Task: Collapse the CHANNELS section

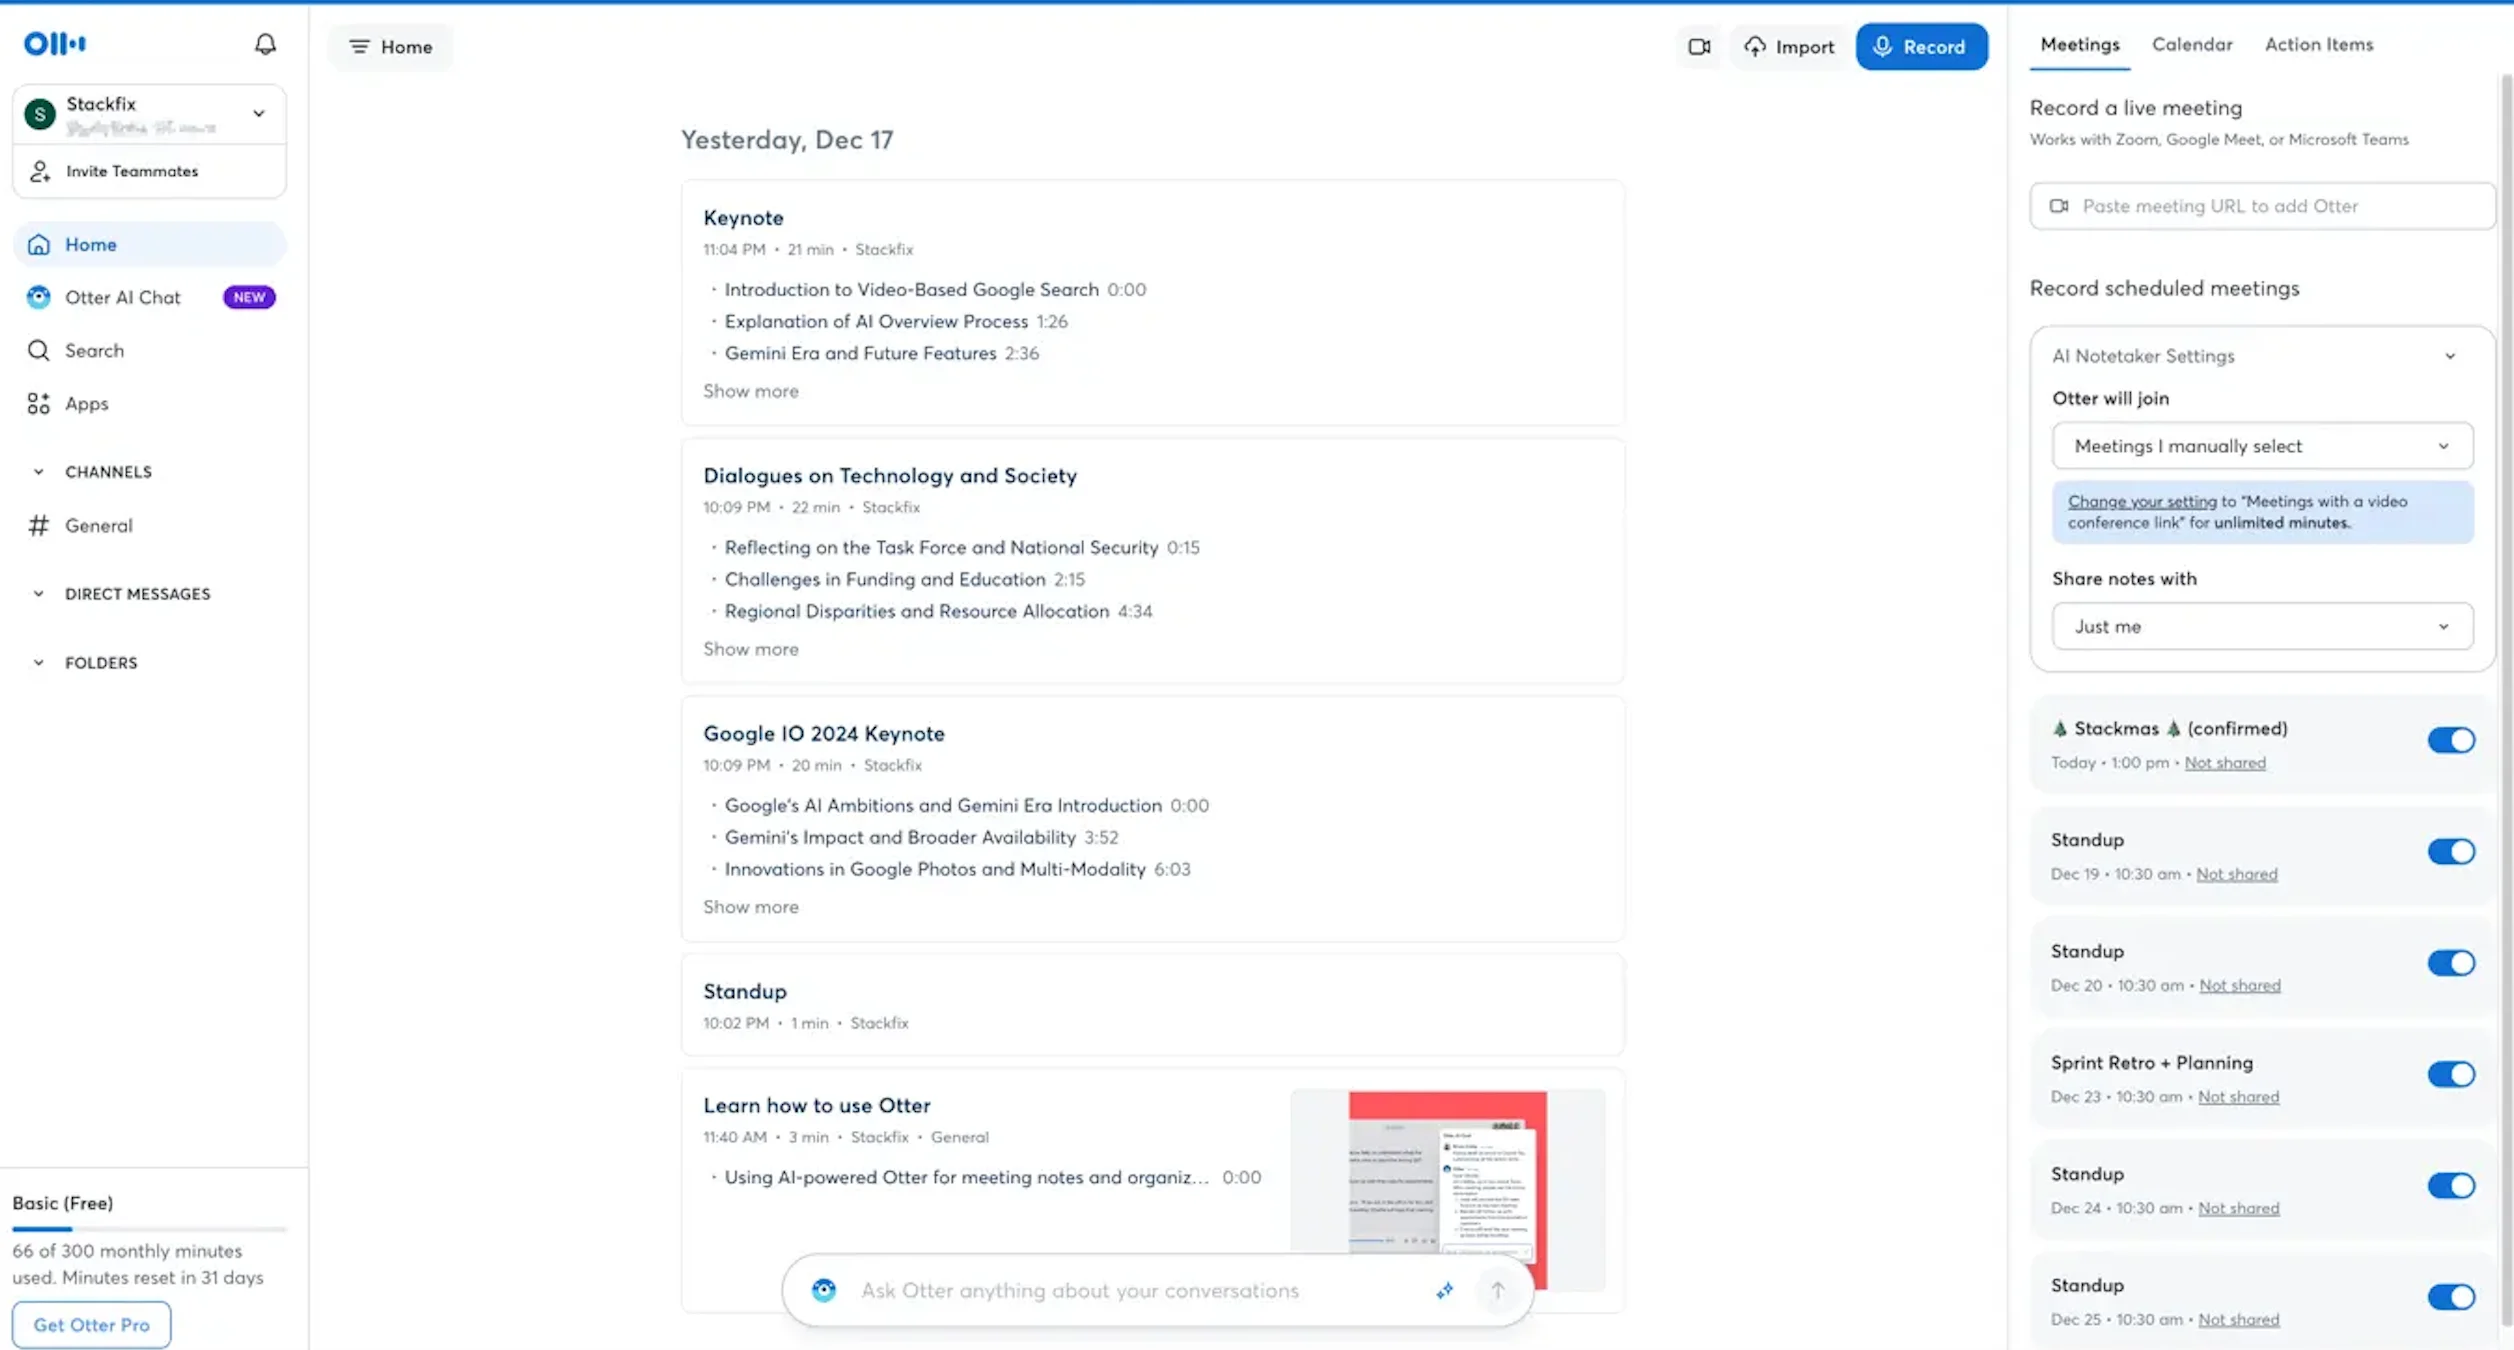Action: point(39,472)
